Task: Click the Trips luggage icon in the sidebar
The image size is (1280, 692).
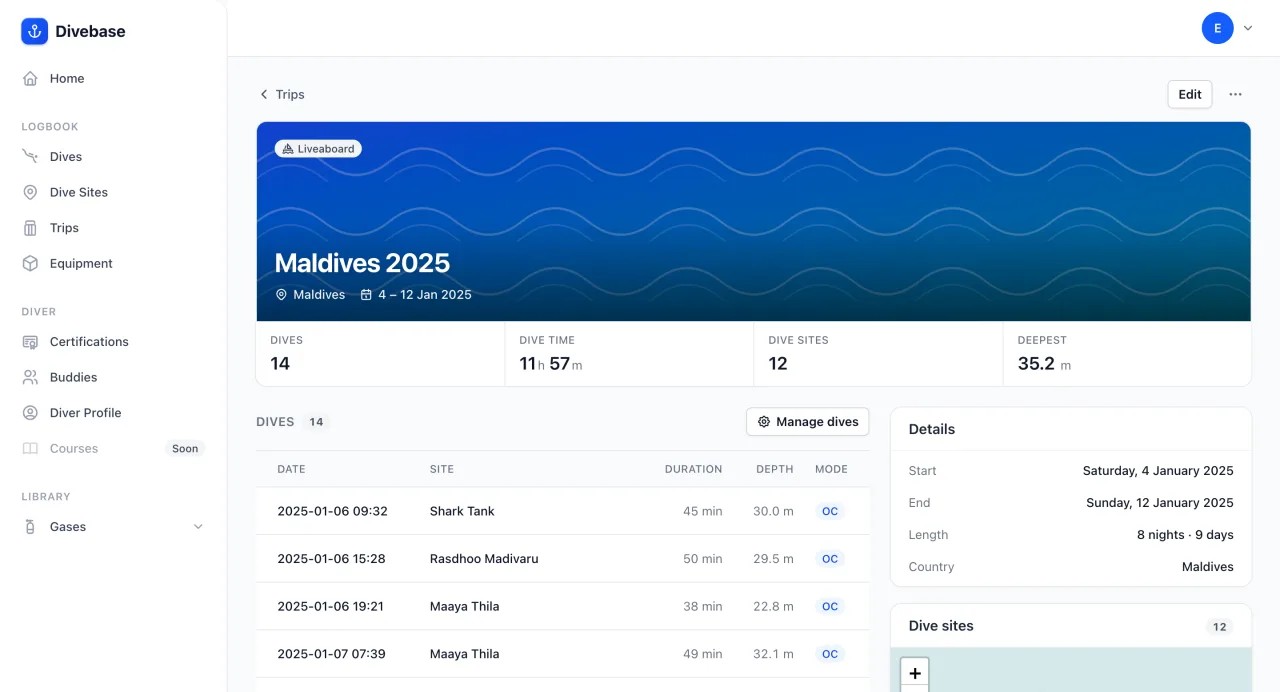Action: [30, 228]
